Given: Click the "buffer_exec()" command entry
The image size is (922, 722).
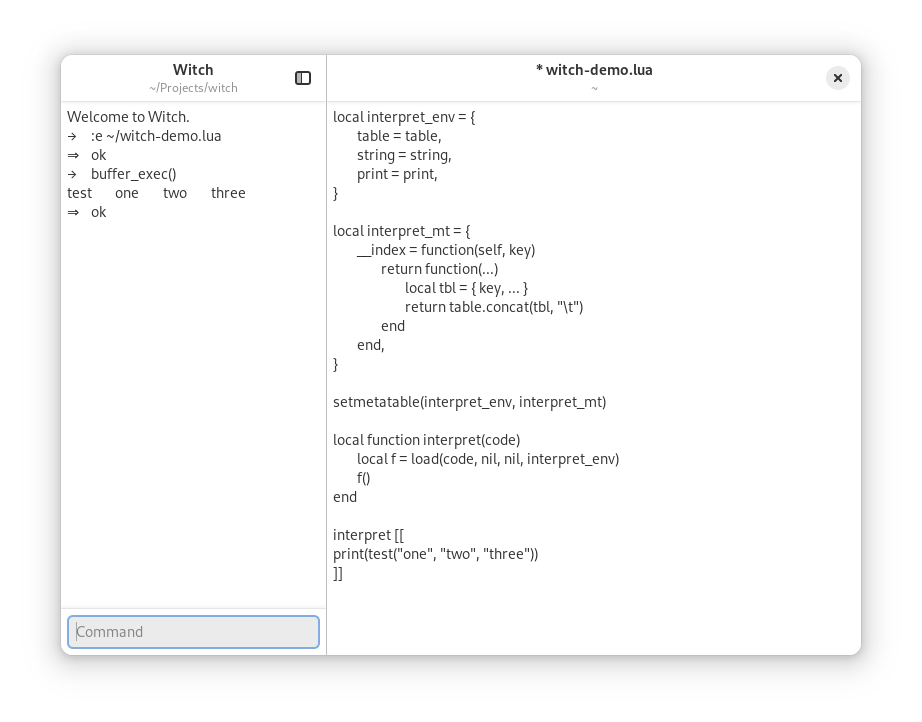Looking at the screenshot, I should coord(133,174).
